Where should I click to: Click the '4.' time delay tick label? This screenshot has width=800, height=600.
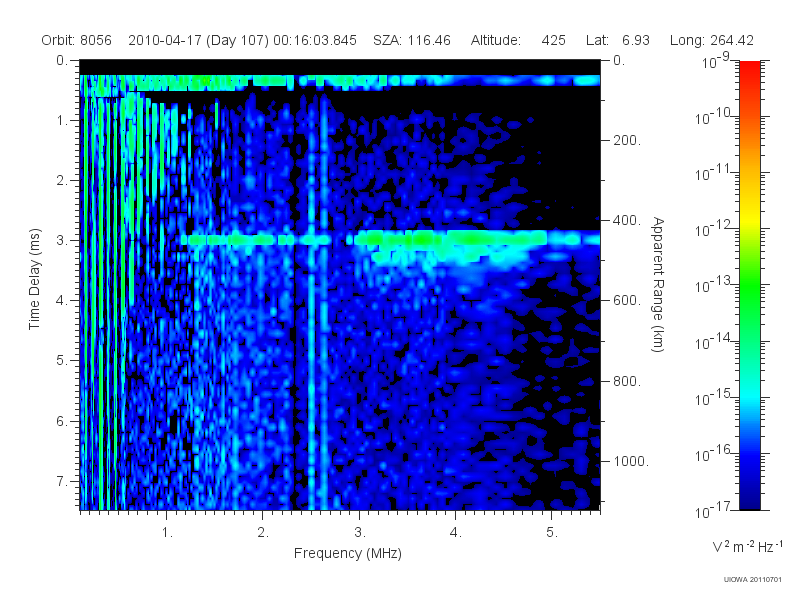point(62,301)
